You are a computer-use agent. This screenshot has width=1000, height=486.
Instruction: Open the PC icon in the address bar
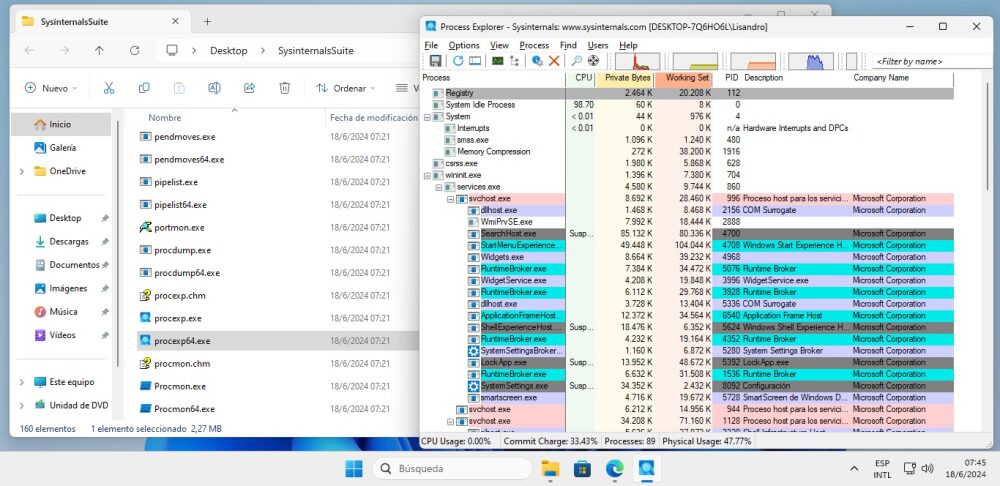[x=172, y=50]
